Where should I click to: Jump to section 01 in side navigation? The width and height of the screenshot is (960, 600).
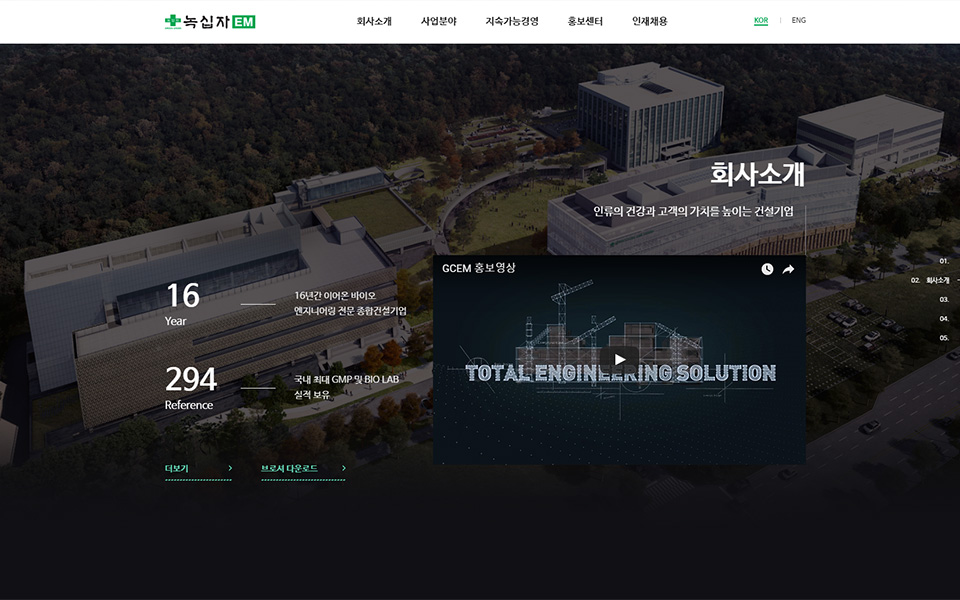(x=944, y=261)
